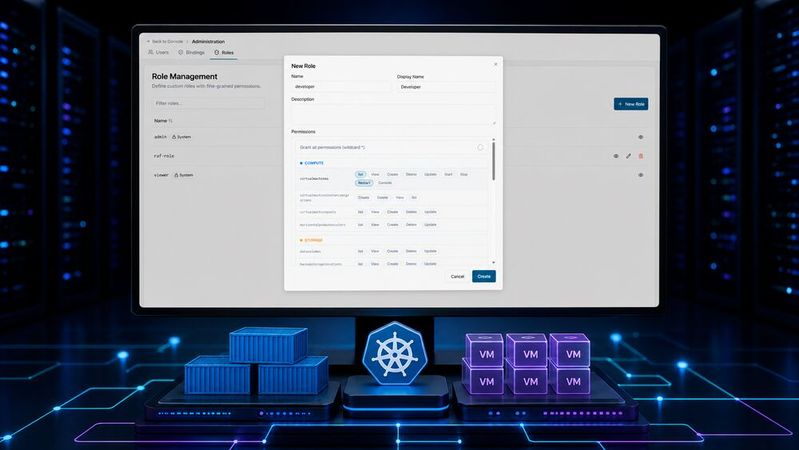Image resolution: width=799 pixels, height=450 pixels.
Task: Toggle Update permission for virtualmachines
Action: click(x=430, y=174)
